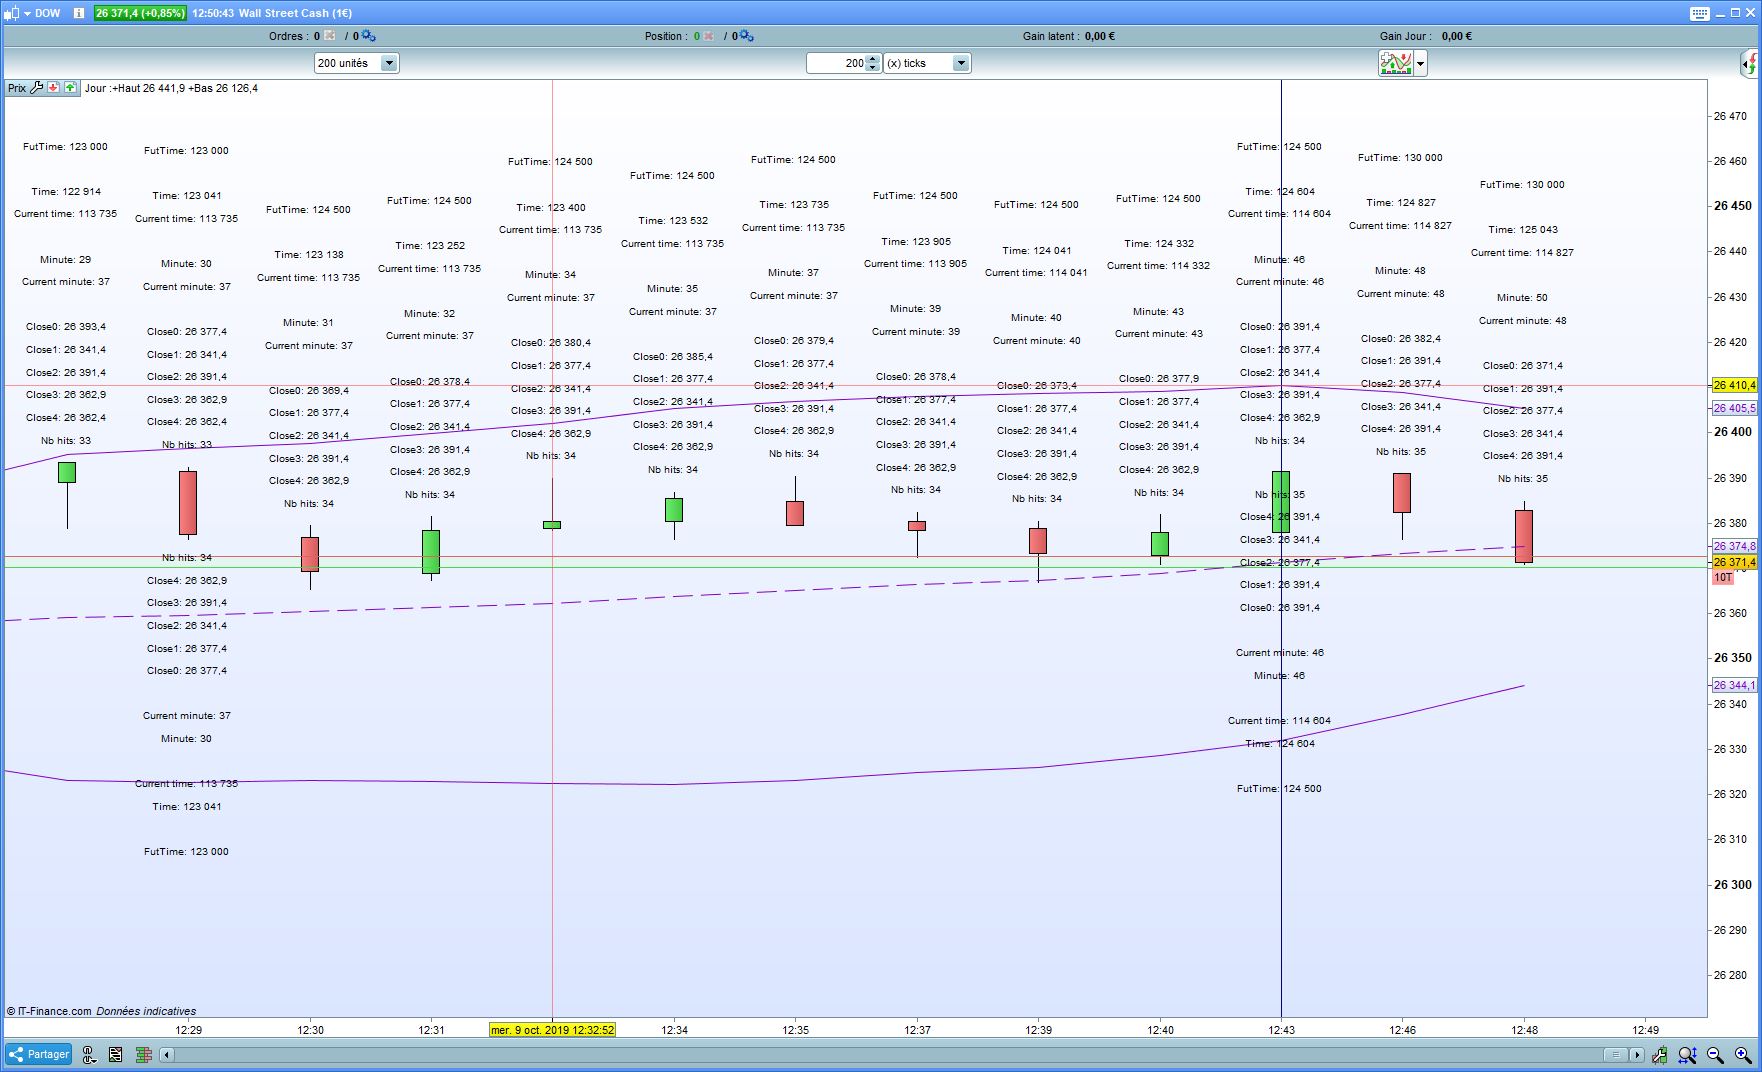
Task: Click the DOW instrument name
Action: coord(47,13)
